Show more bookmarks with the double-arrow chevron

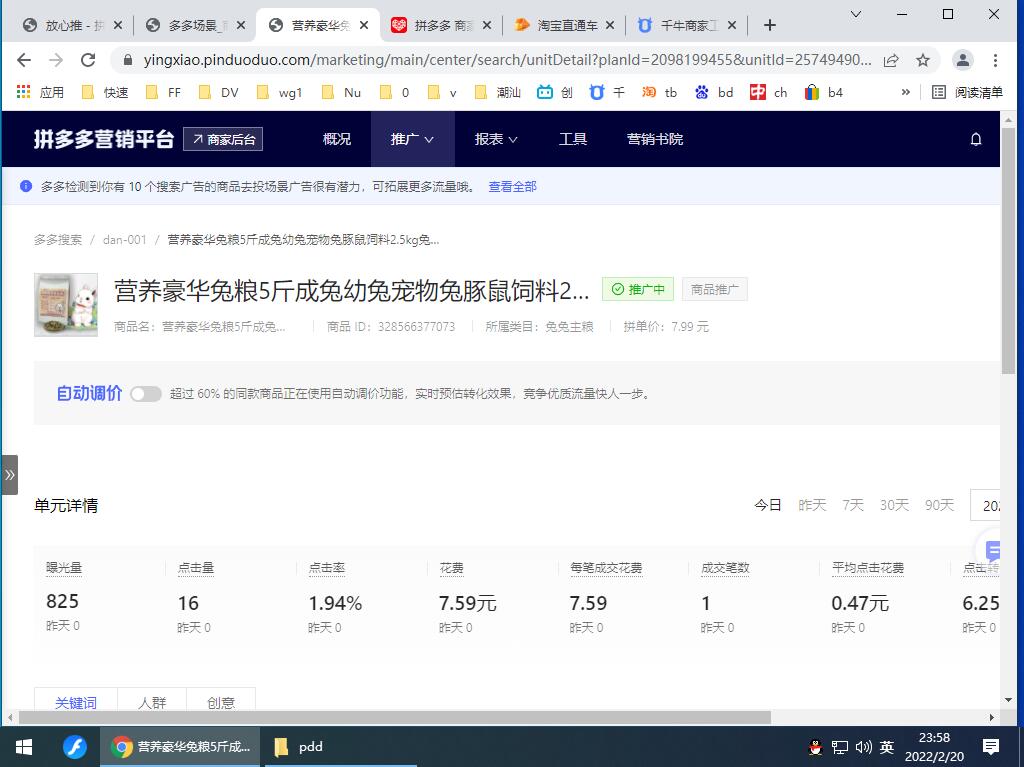pos(905,92)
